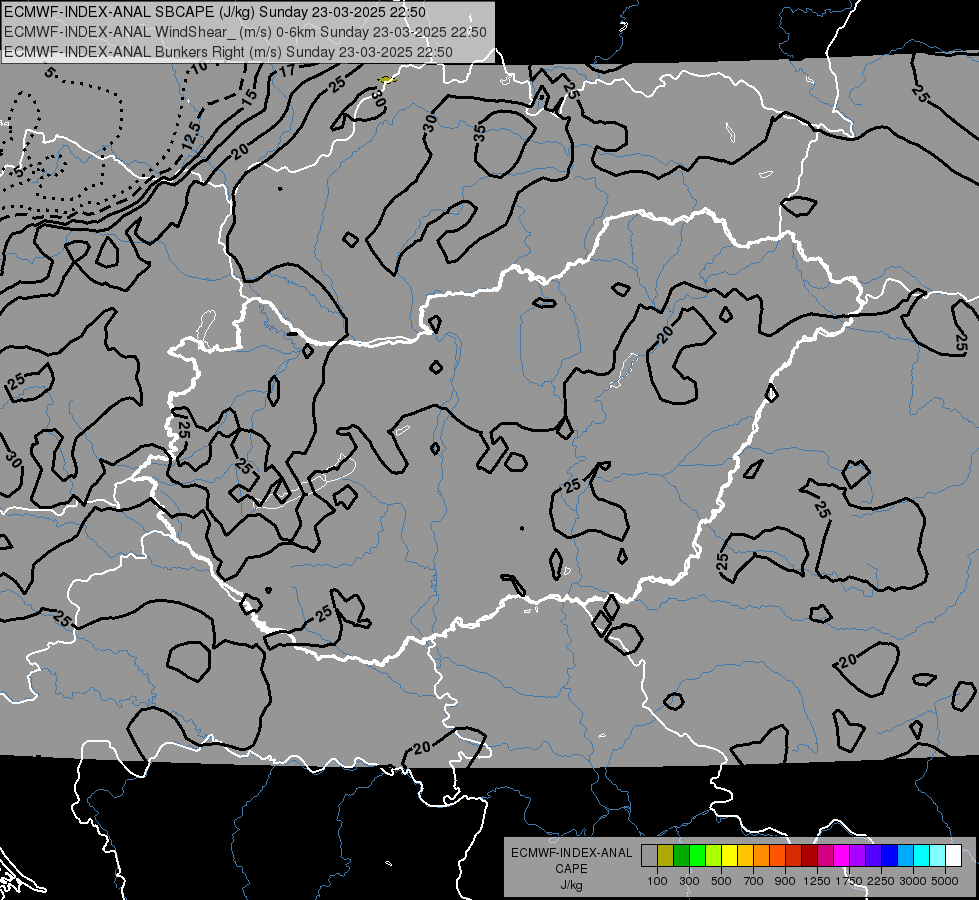
Task: Pick the gray swatch in CAPE legend
Action: [x=649, y=856]
